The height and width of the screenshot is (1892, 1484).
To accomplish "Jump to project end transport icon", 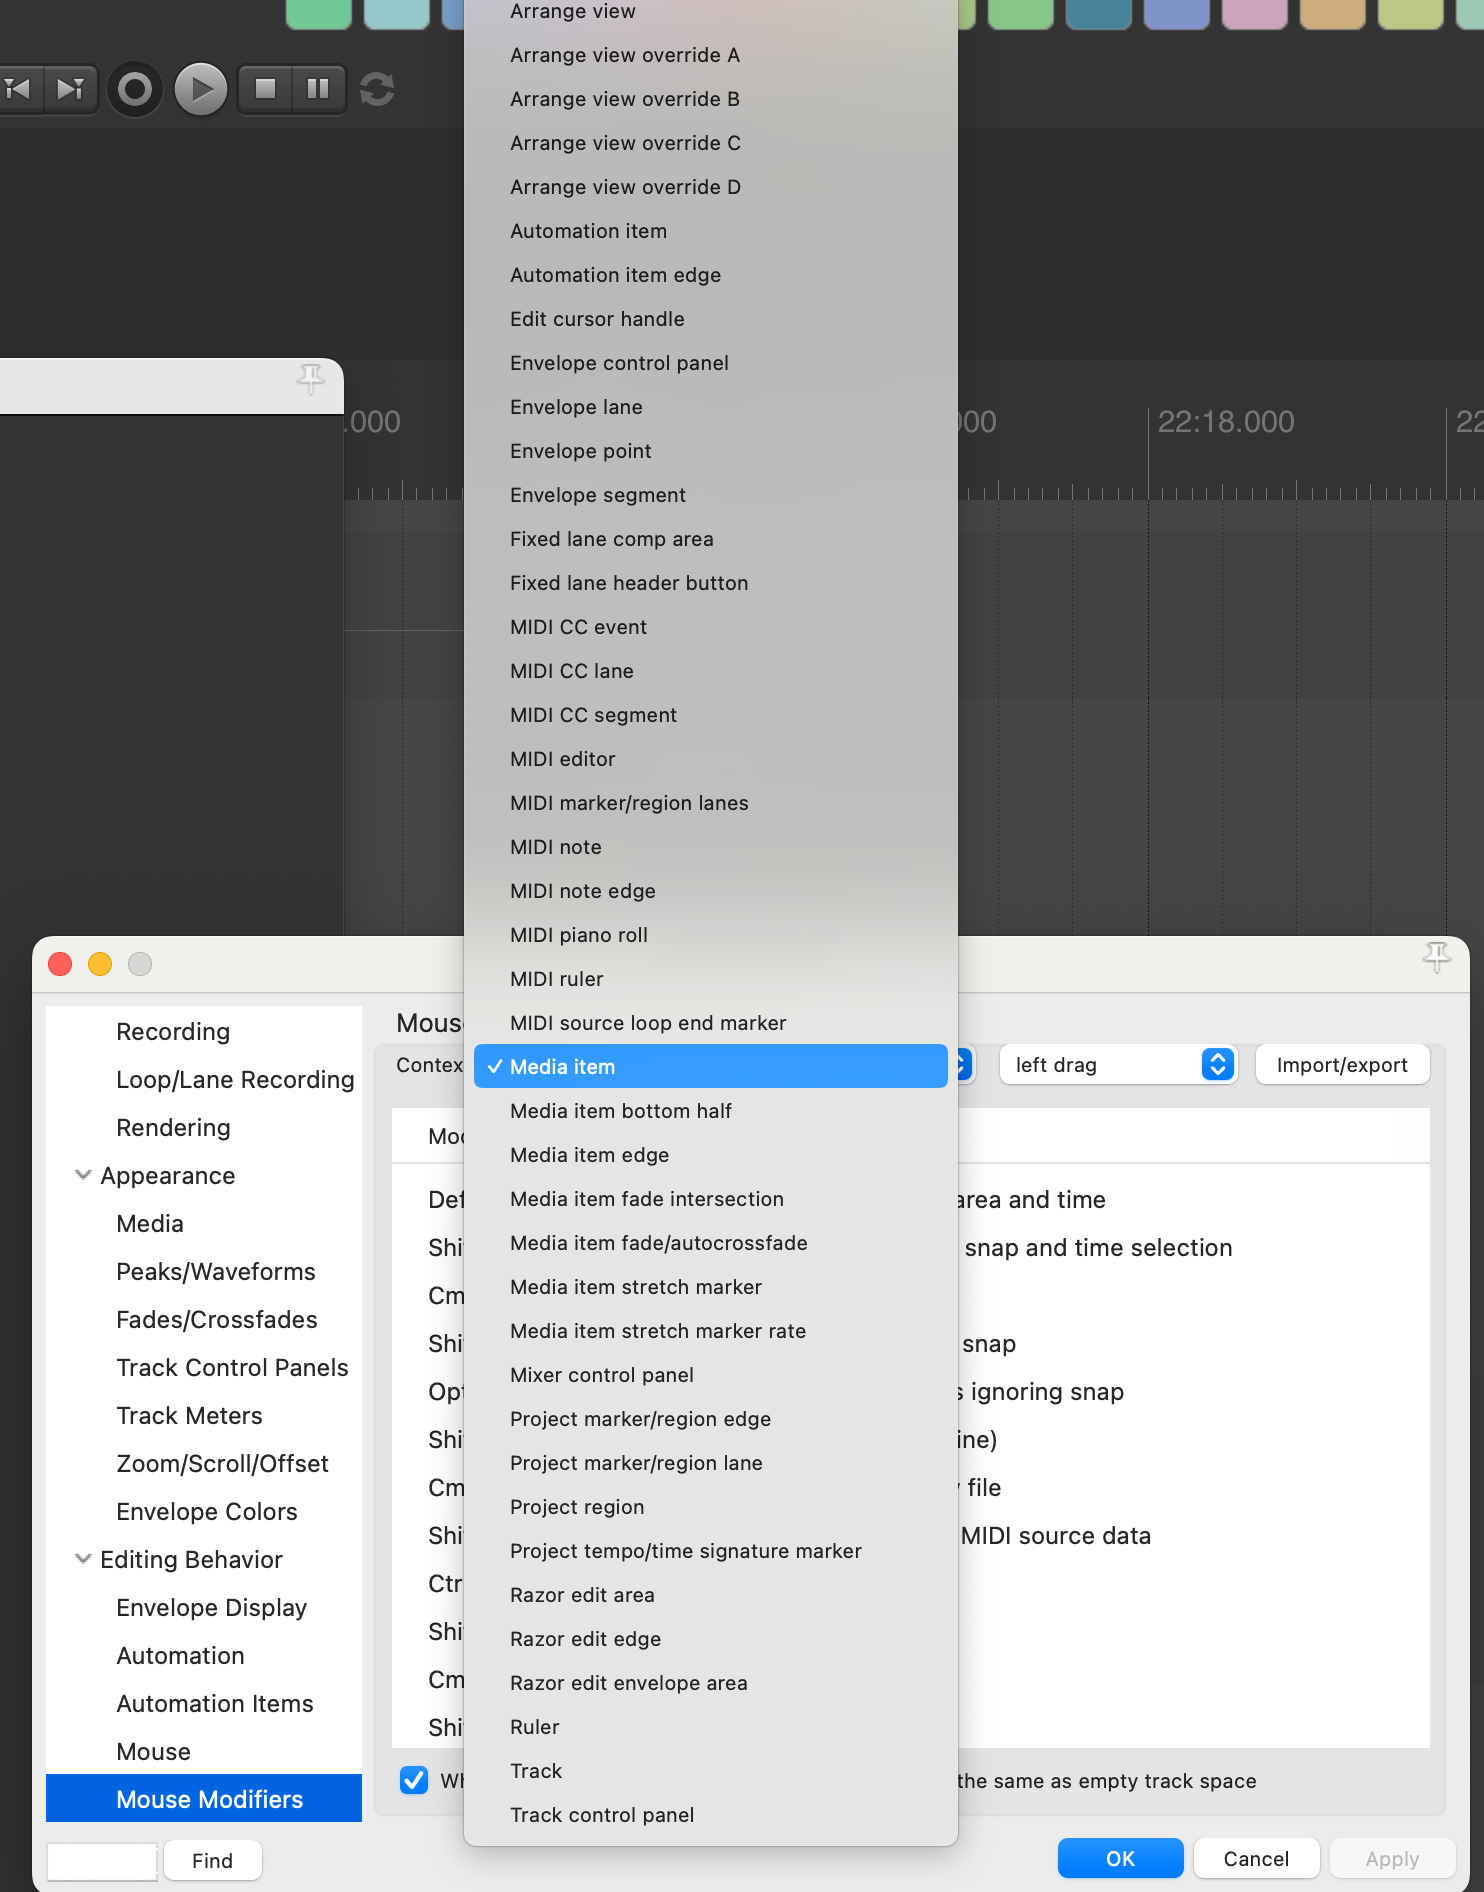I will 70,90.
